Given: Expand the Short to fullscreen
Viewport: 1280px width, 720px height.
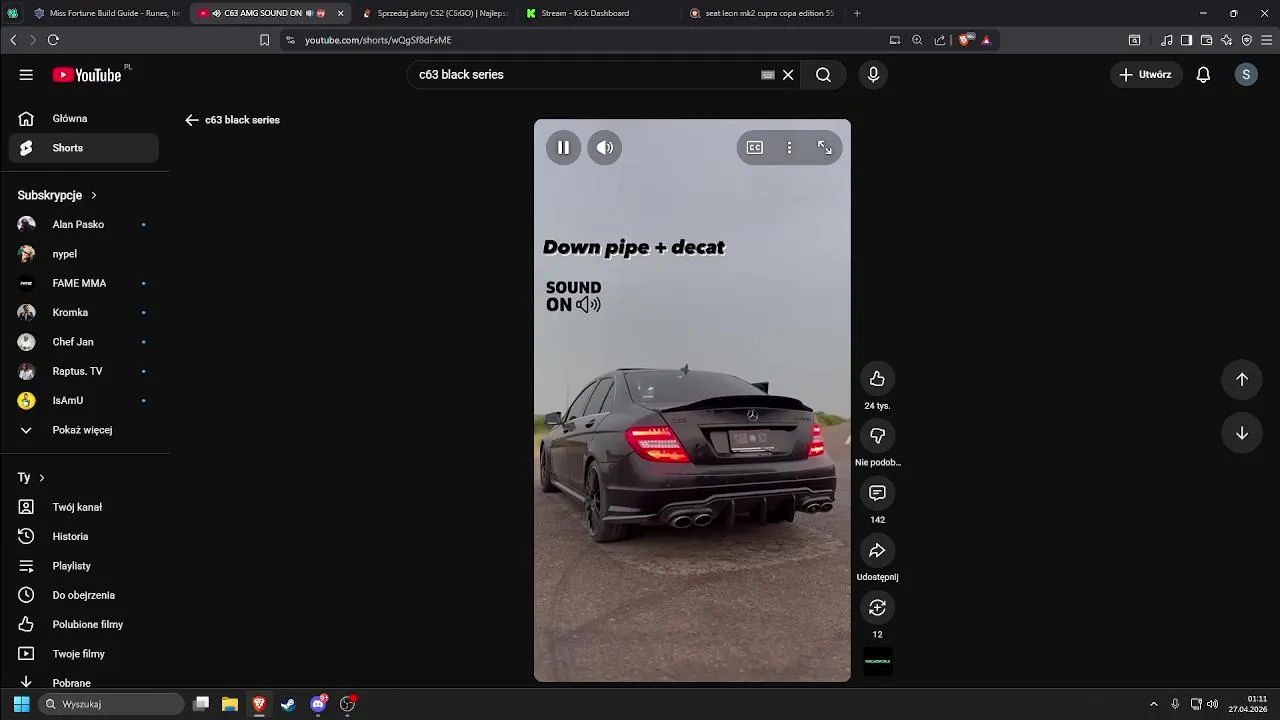Looking at the screenshot, I should (825, 148).
